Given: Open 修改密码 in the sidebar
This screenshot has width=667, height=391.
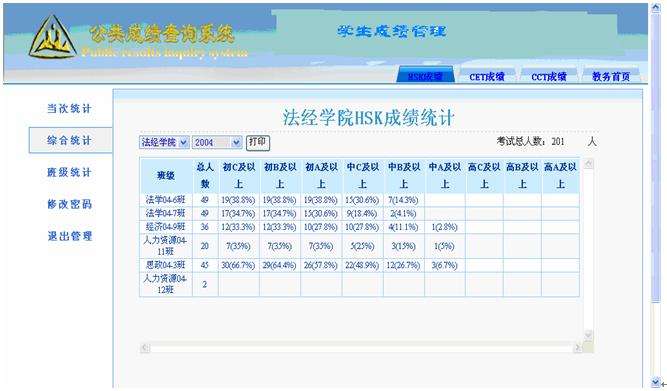Looking at the screenshot, I should click(x=69, y=204).
